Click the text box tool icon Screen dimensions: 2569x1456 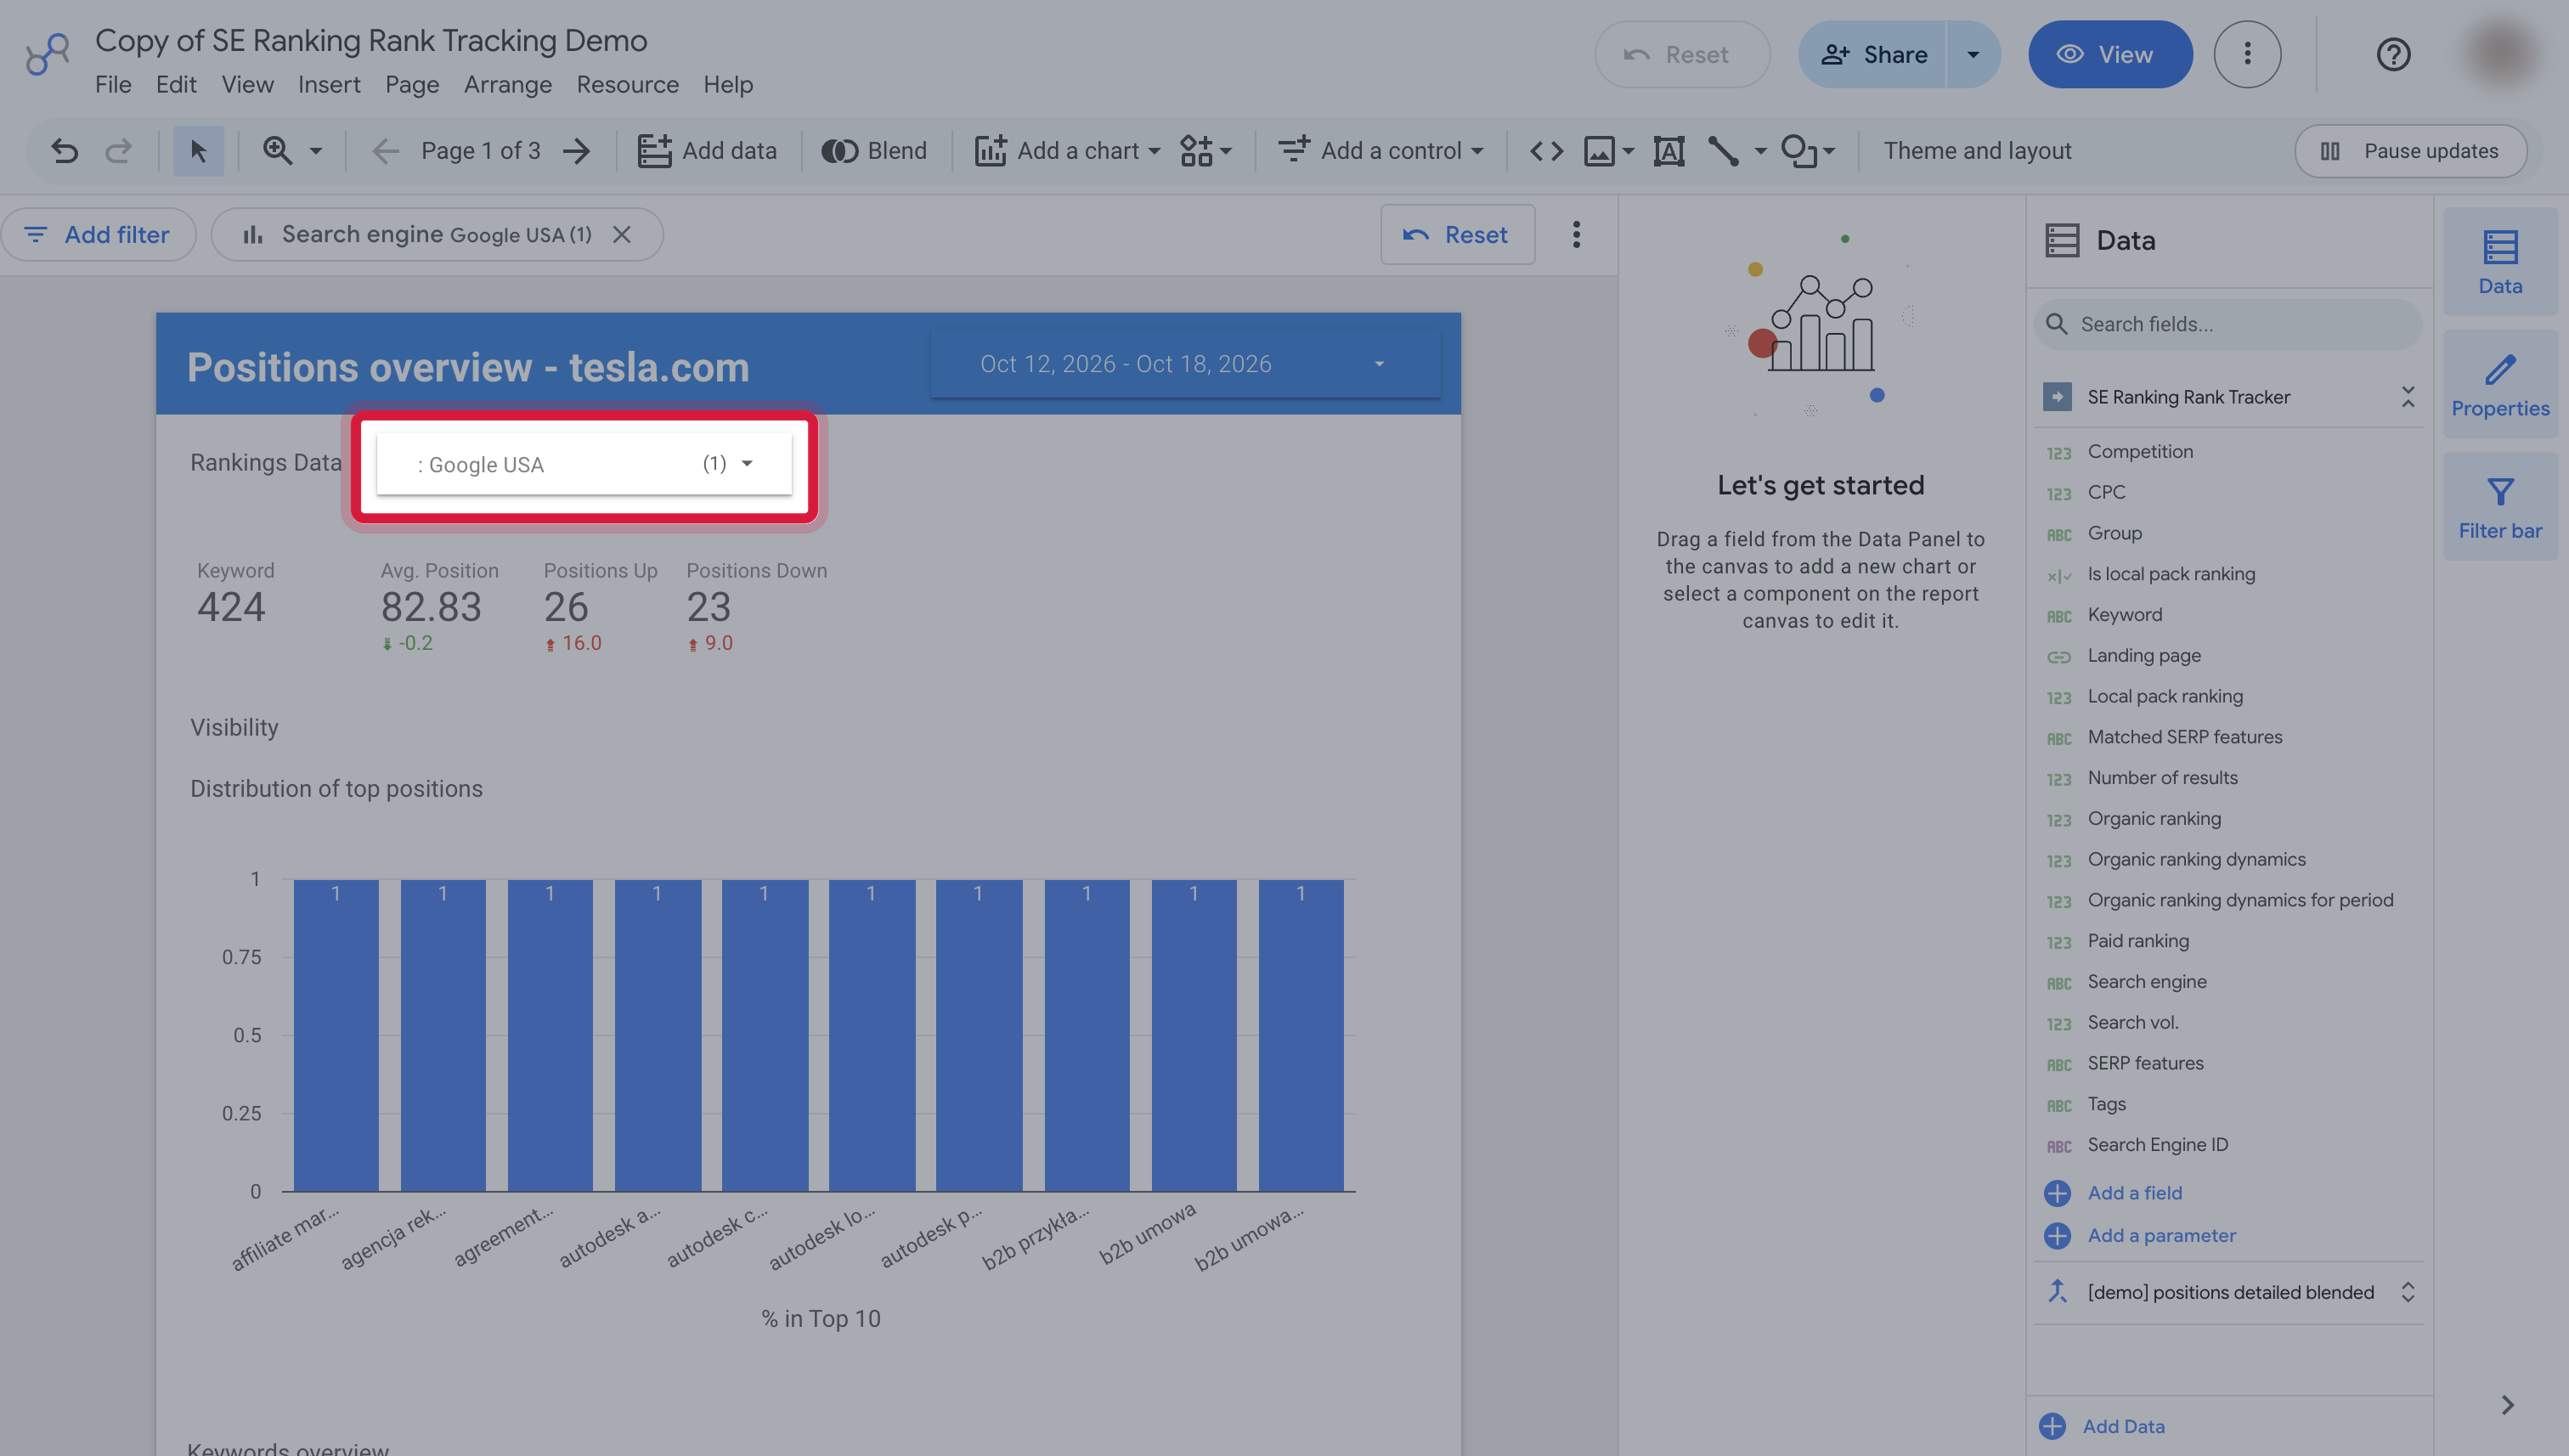pos(1669,151)
